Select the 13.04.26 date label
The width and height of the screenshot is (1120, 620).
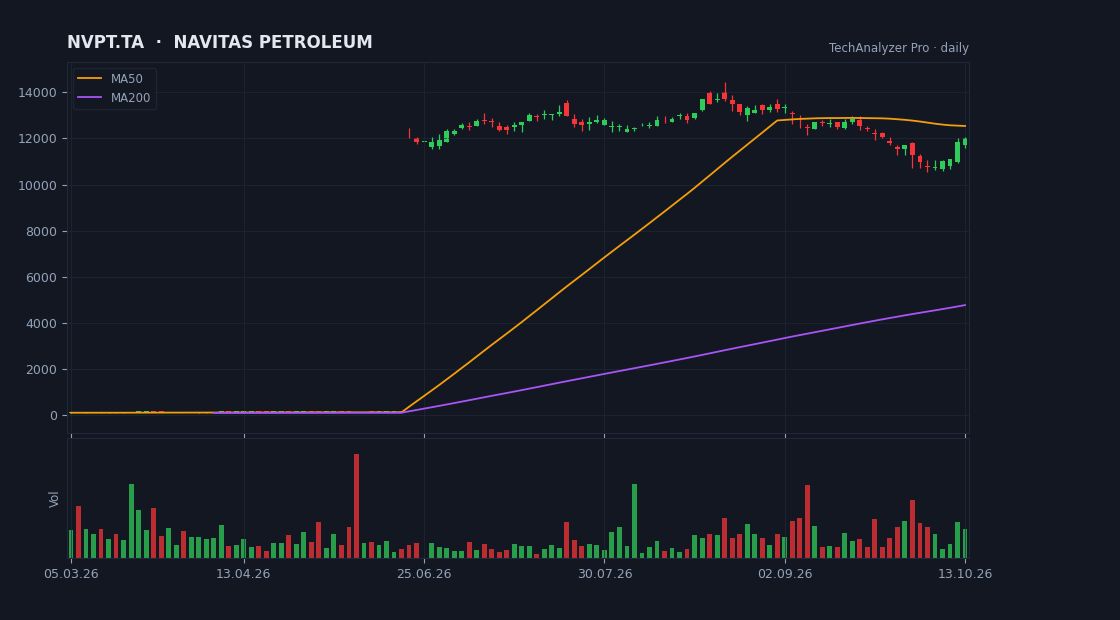click(x=244, y=574)
